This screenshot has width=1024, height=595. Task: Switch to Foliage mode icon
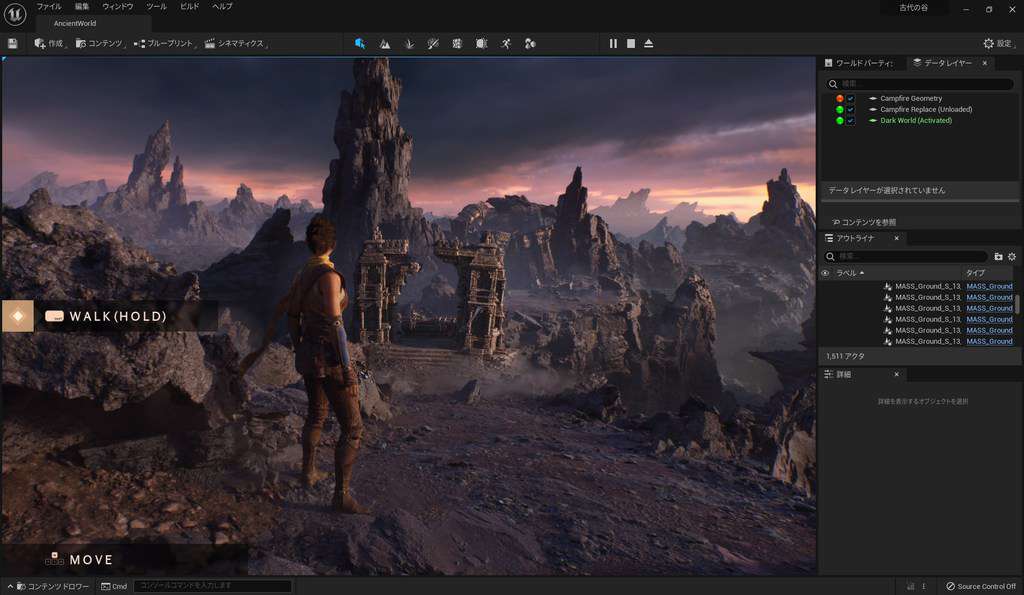[409, 44]
